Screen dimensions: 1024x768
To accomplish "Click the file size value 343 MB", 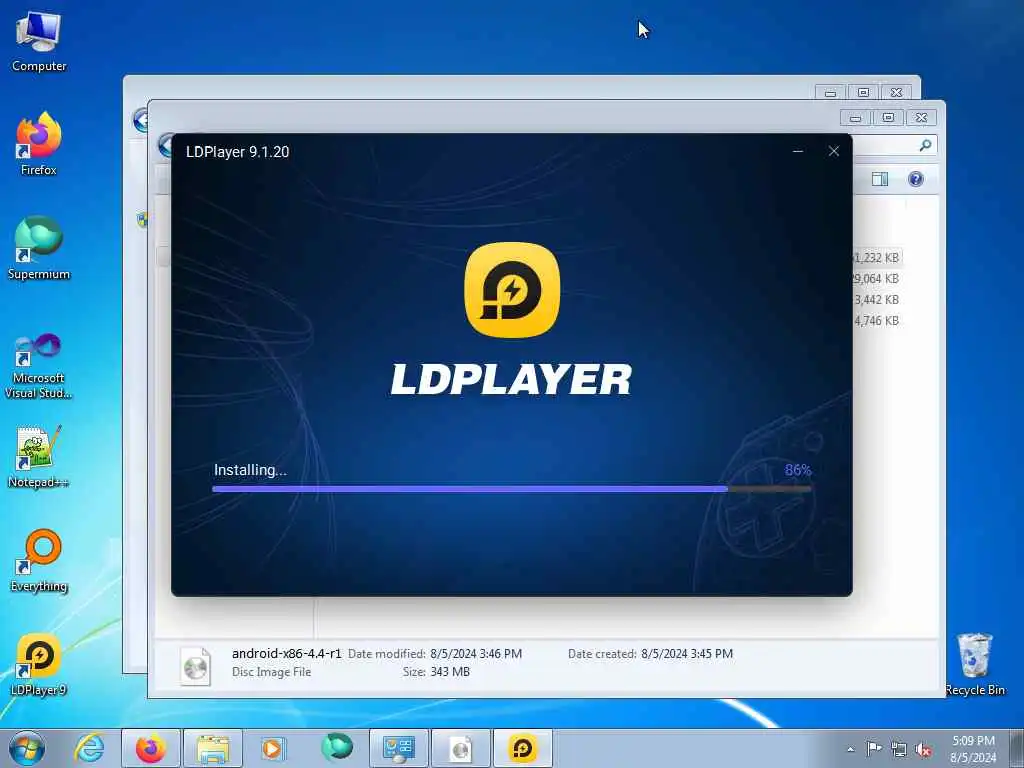I will click(x=450, y=672).
